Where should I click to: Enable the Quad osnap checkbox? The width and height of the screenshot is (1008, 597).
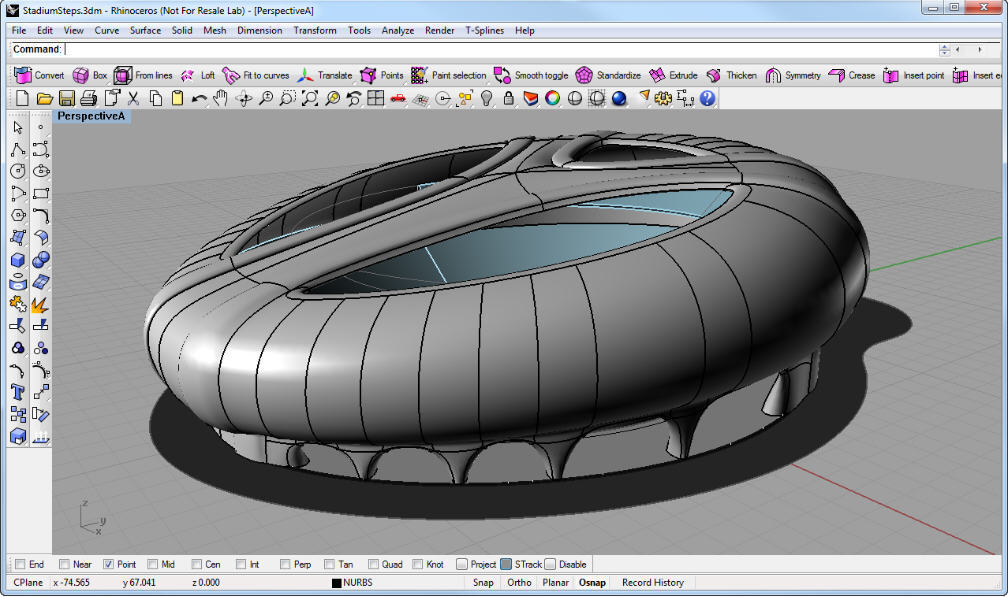374,564
